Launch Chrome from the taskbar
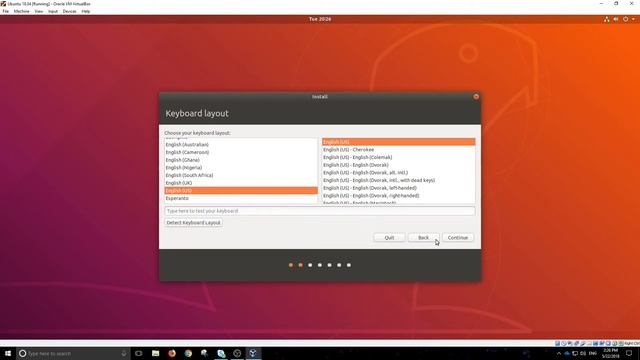The height and width of the screenshot is (360, 640). pos(188,353)
